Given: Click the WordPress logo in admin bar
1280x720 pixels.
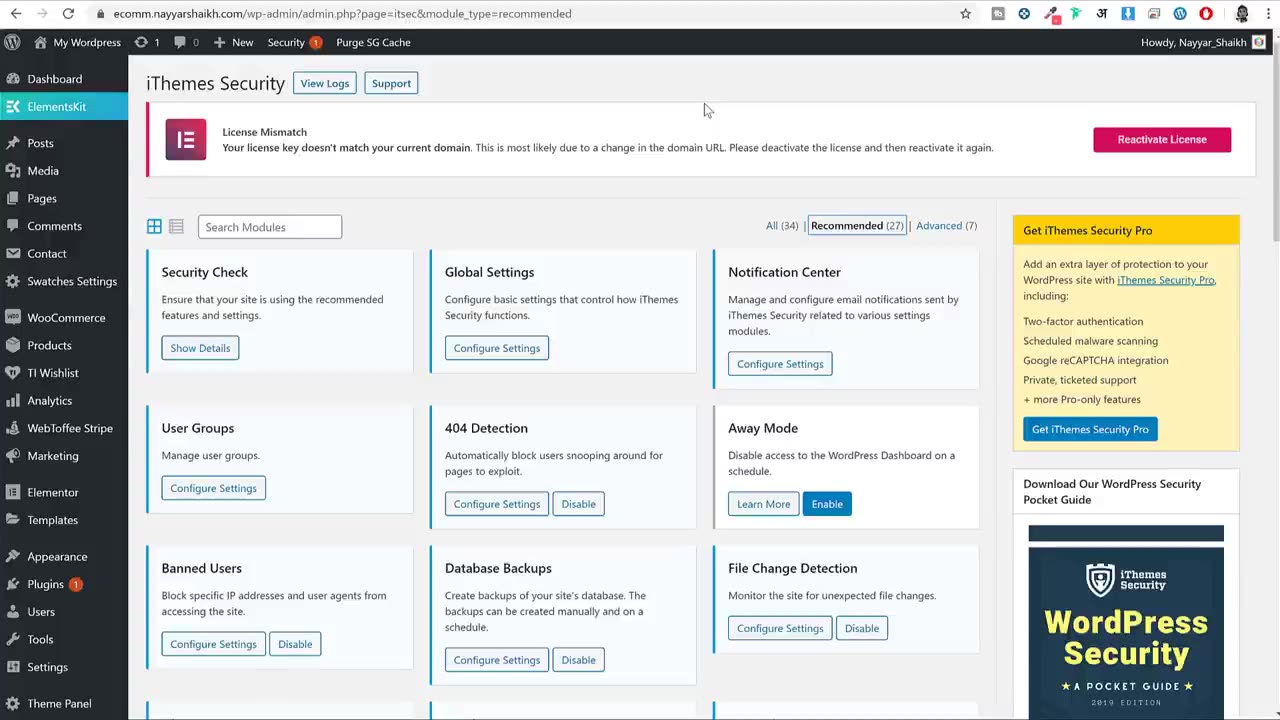Looking at the screenshot, I should pos(12,42).
